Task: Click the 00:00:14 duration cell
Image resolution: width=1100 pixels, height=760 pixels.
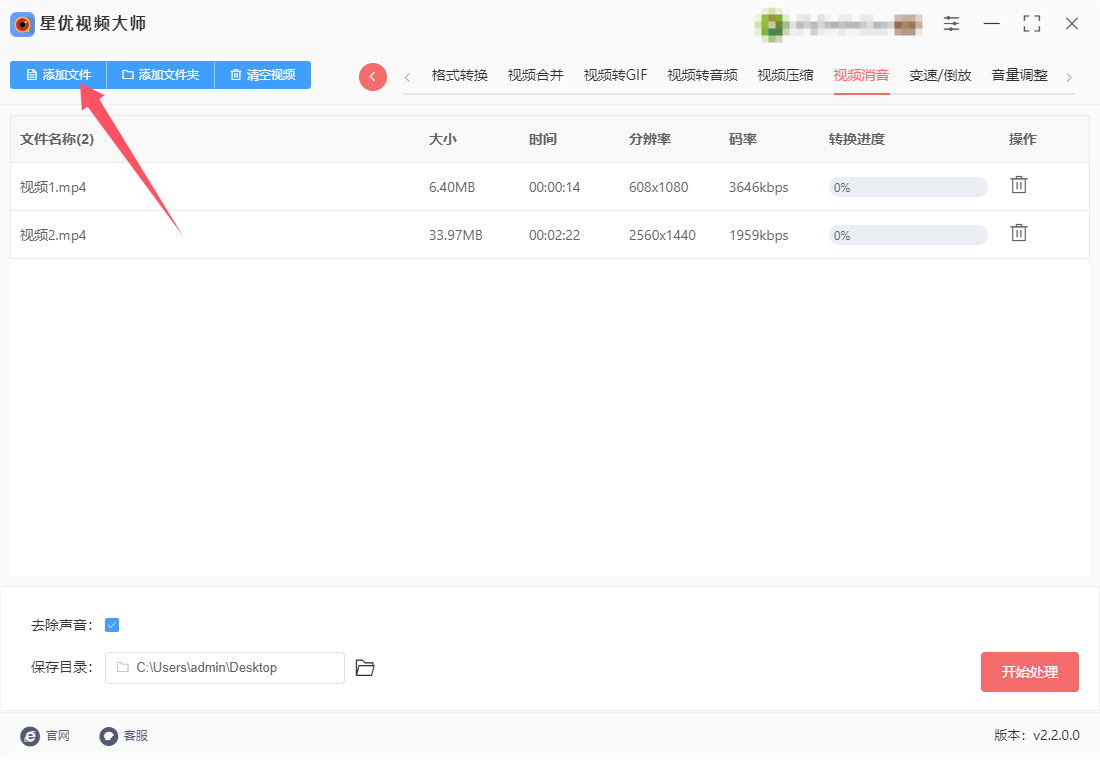Action: (554, 187)
